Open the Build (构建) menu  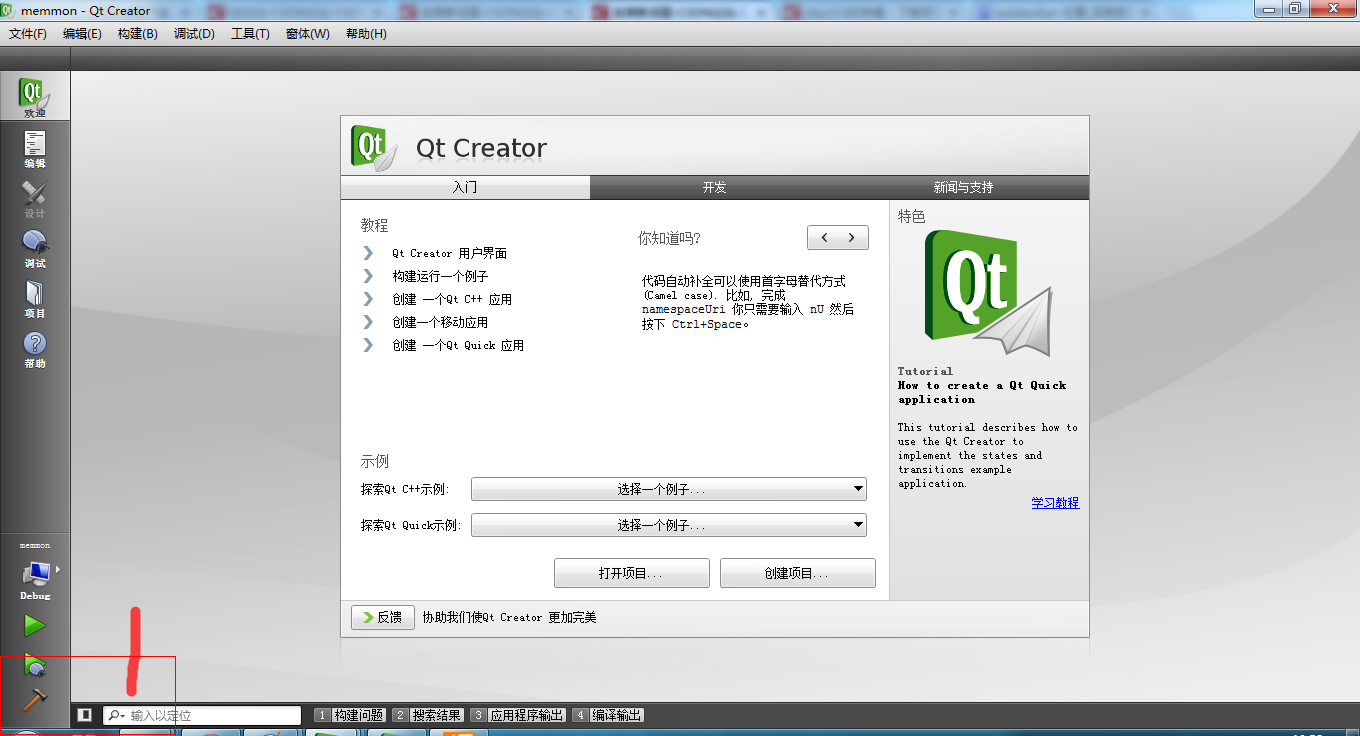click(137, 34)
